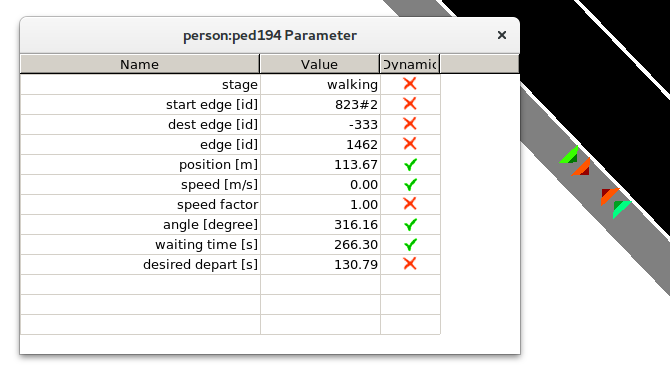
Task: Close the ped194 Parameter window
Action: (x=502, y=35)
